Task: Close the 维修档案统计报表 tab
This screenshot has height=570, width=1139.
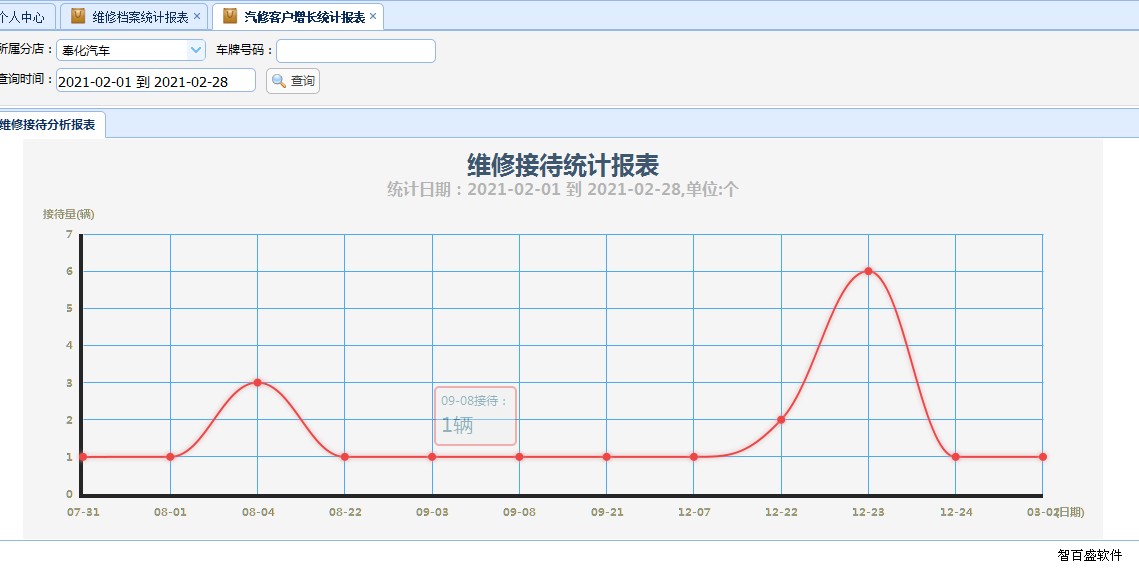Action: click(x=197, y=17)
